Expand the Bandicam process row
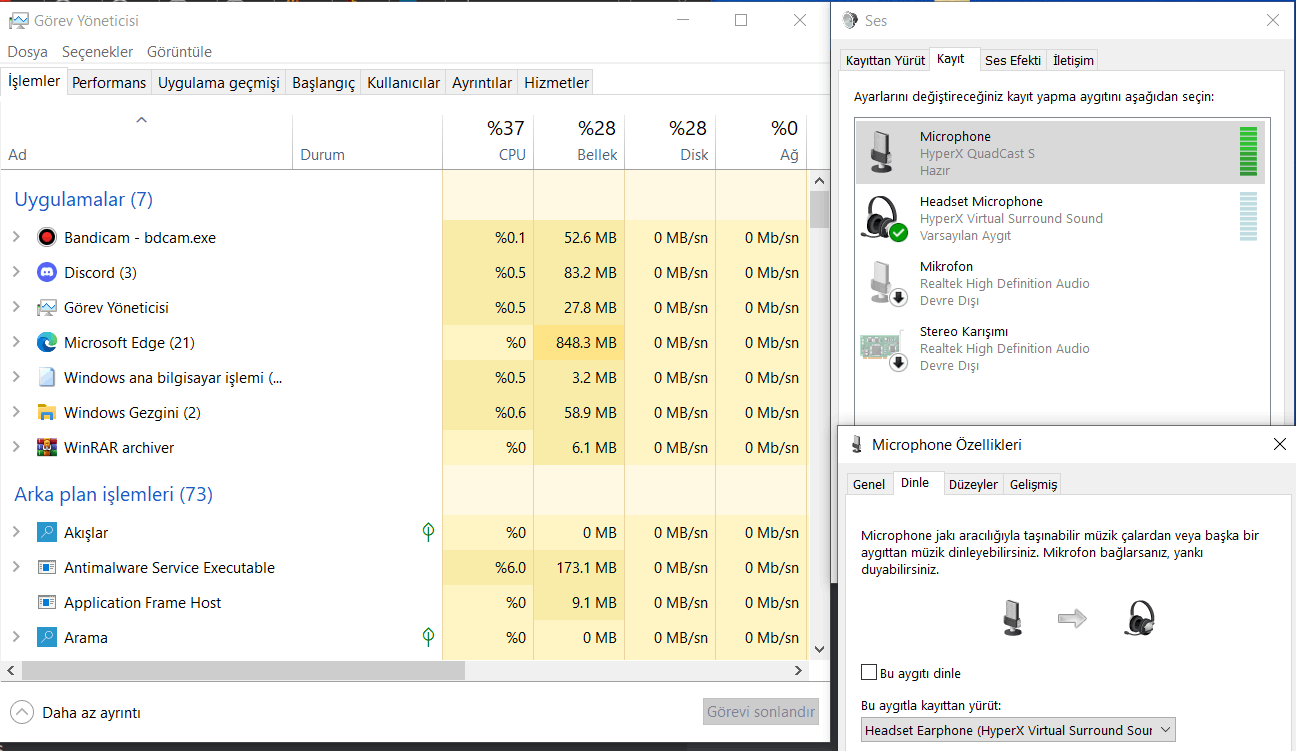This screenshot has width=1296, height=751. [16, 238]
